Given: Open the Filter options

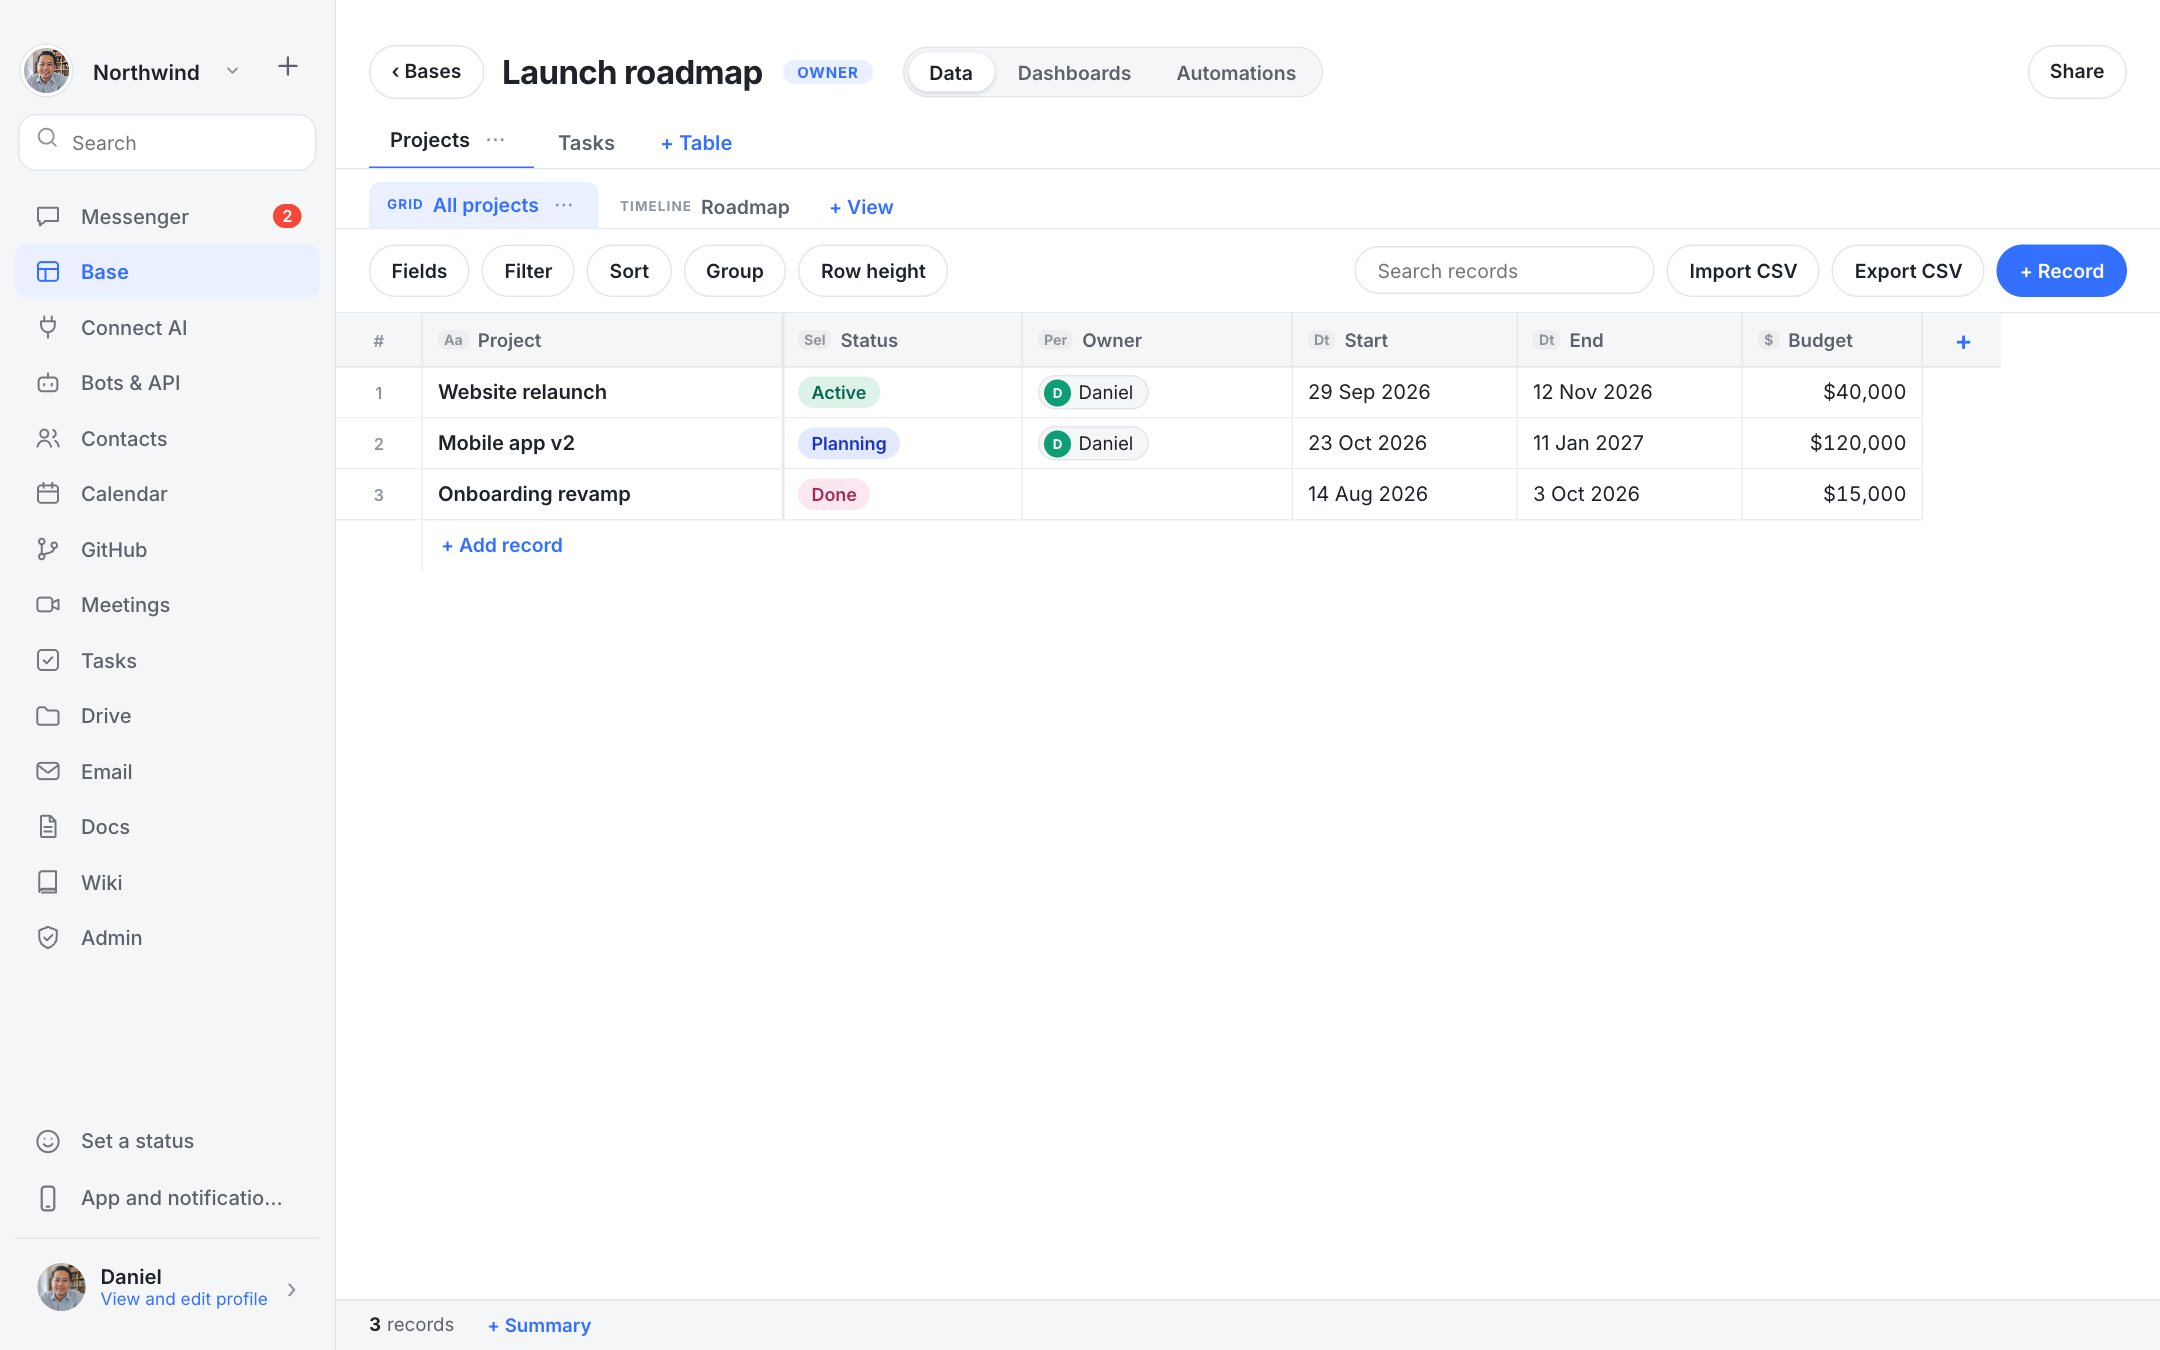Looking at the screenshot, I should (528, 271).
